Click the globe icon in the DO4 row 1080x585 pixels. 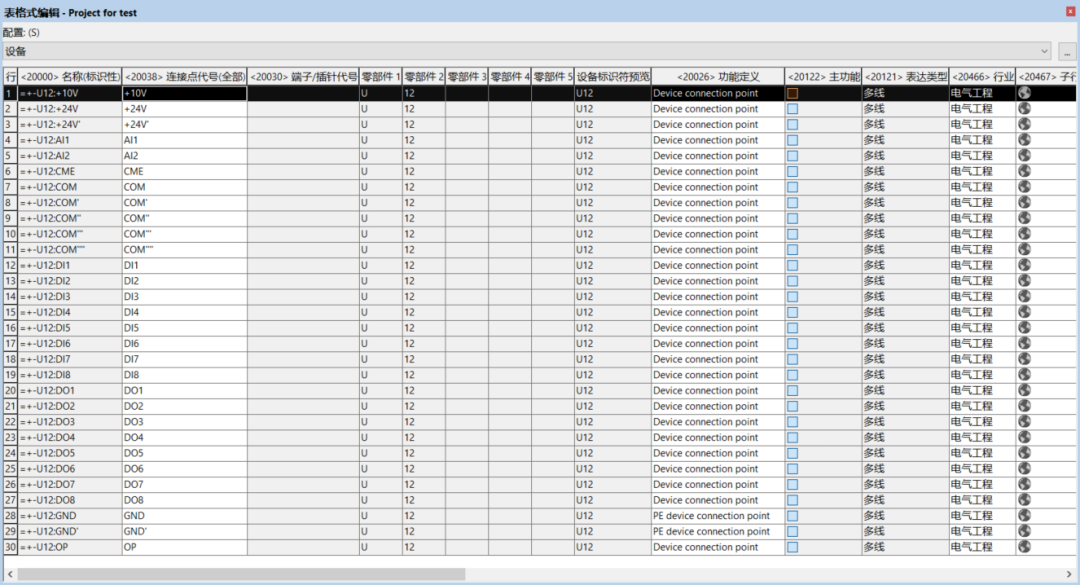point(1024,437)
